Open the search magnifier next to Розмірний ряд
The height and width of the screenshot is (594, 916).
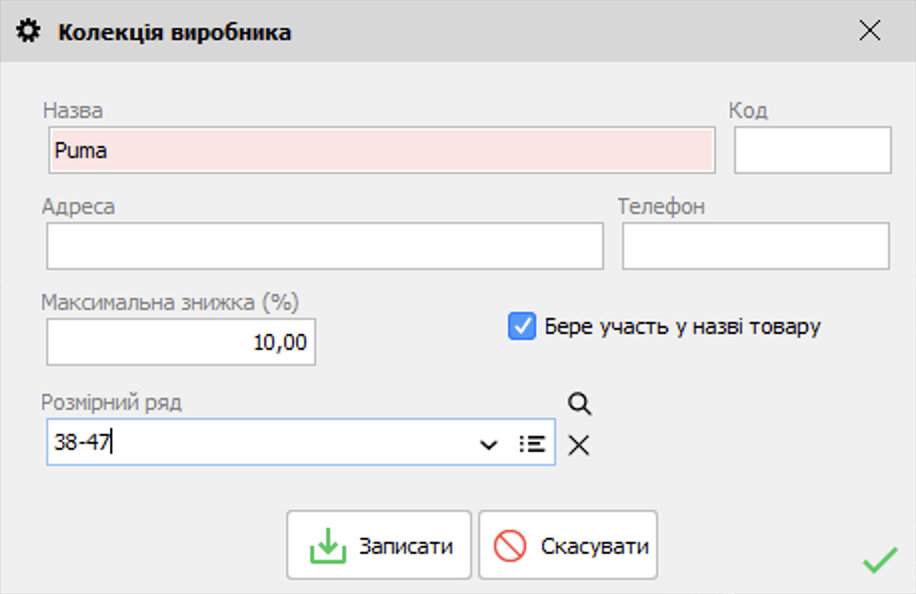tap(578, 403)
